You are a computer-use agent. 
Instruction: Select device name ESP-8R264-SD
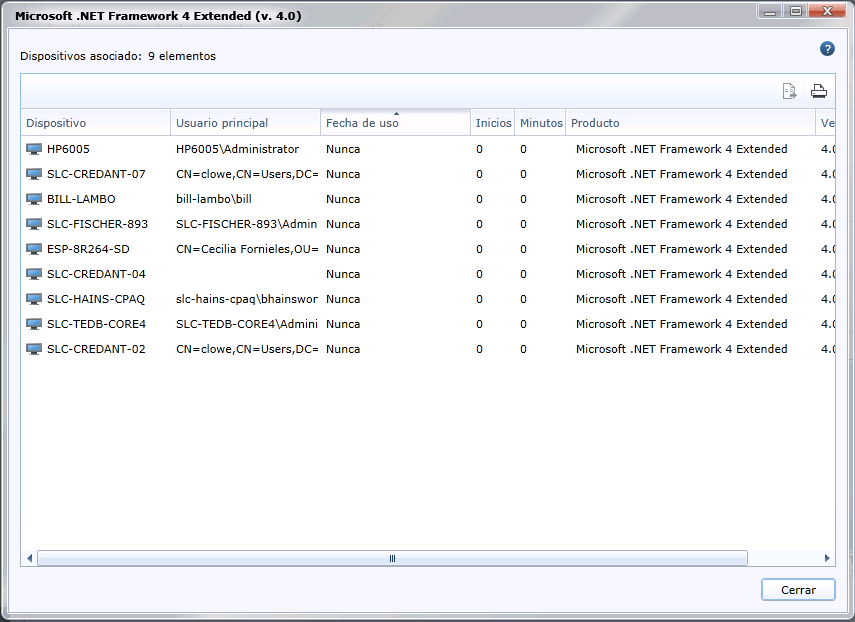click(x=88, y=249)
